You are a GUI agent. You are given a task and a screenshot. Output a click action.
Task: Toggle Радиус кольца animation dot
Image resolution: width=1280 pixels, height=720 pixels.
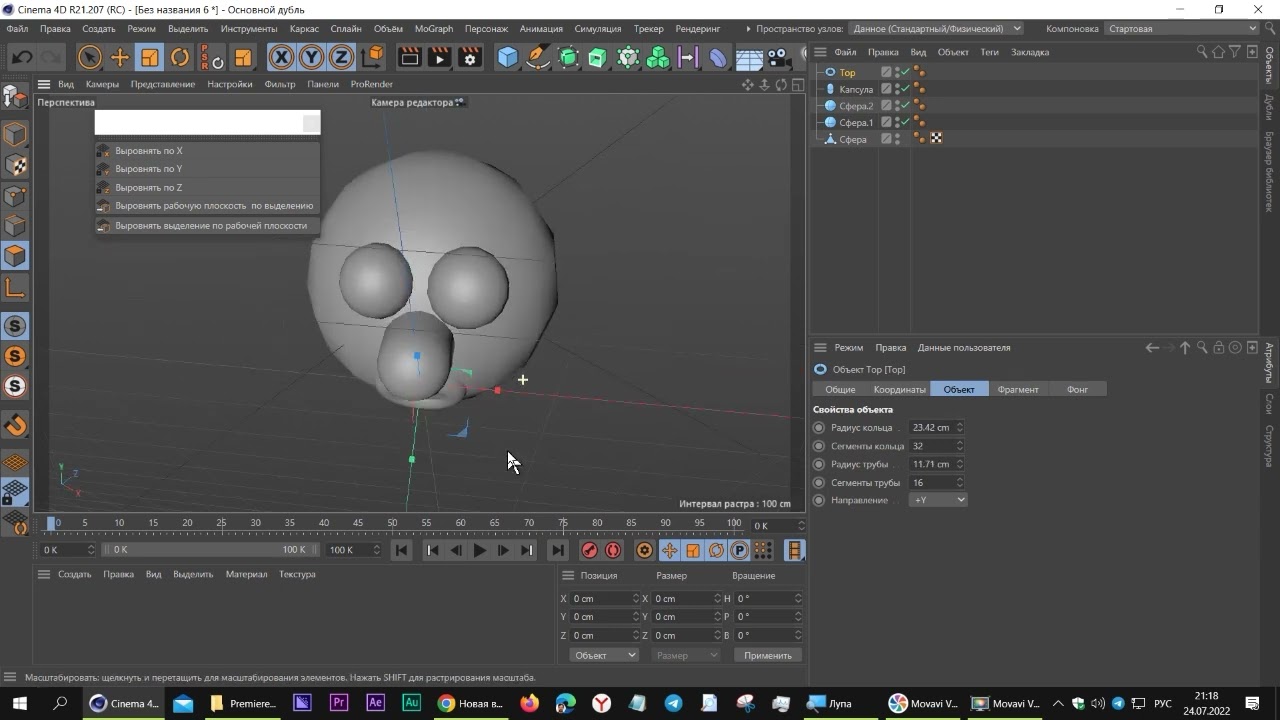click(x=819, y=427)
